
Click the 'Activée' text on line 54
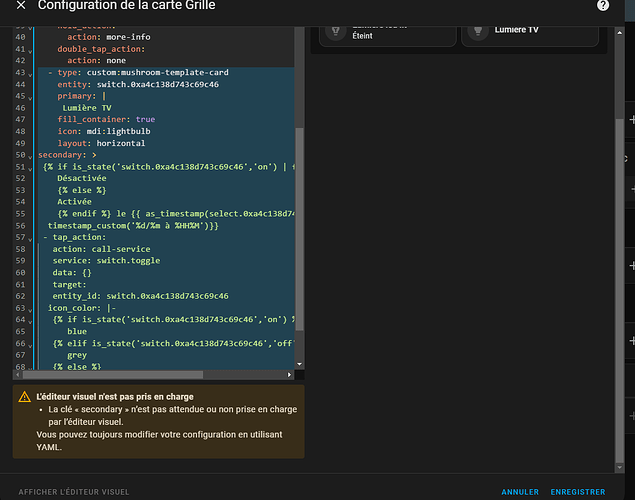(74, 202)
